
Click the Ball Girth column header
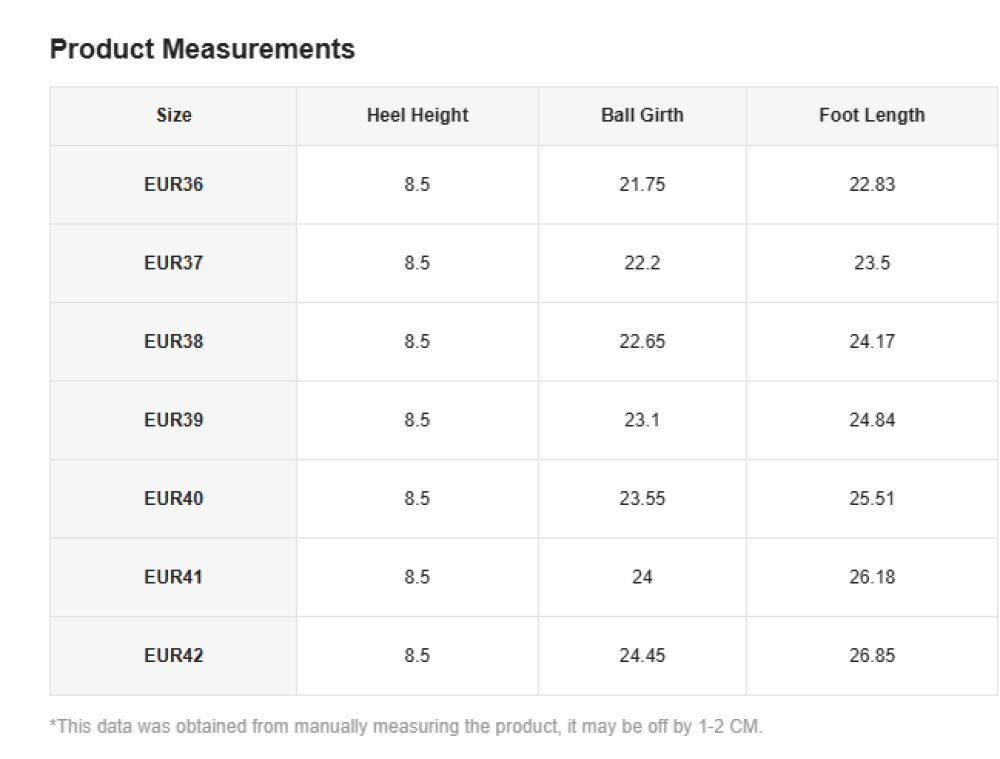642,115
